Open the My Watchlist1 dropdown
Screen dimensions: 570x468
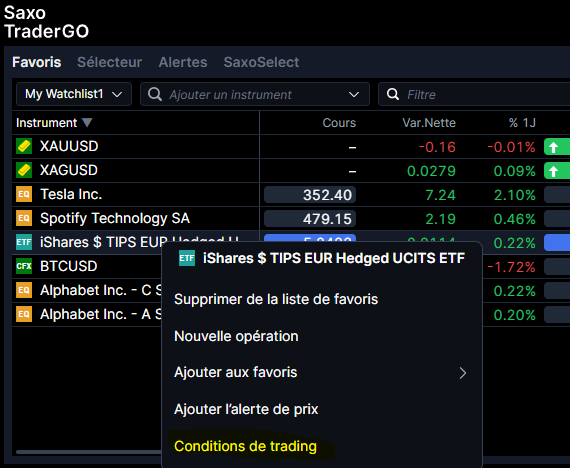(74, 94)
